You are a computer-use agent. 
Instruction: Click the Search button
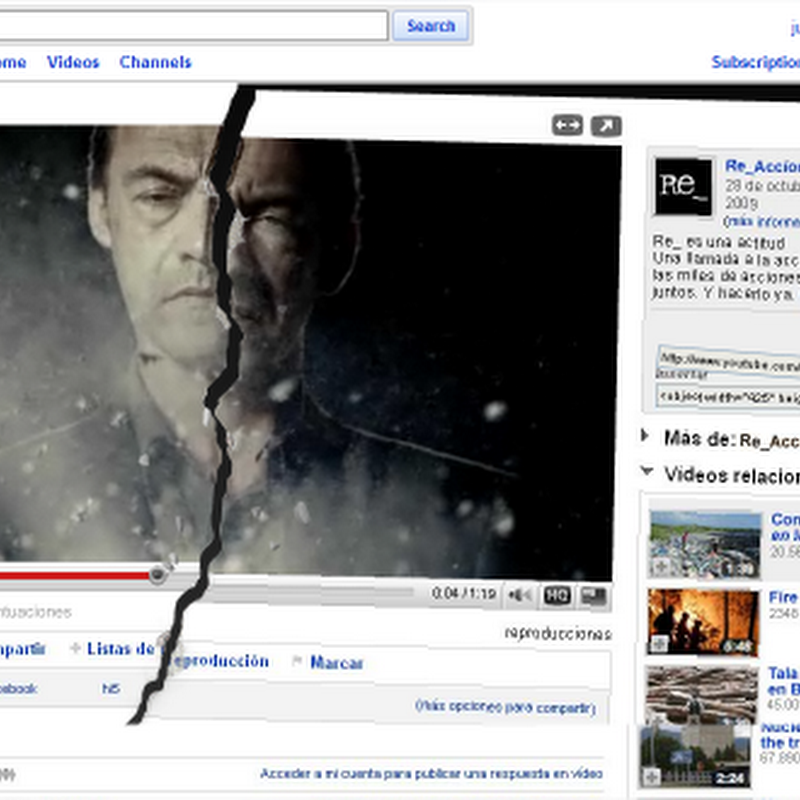pyautogui.click(x=431, y=26)
